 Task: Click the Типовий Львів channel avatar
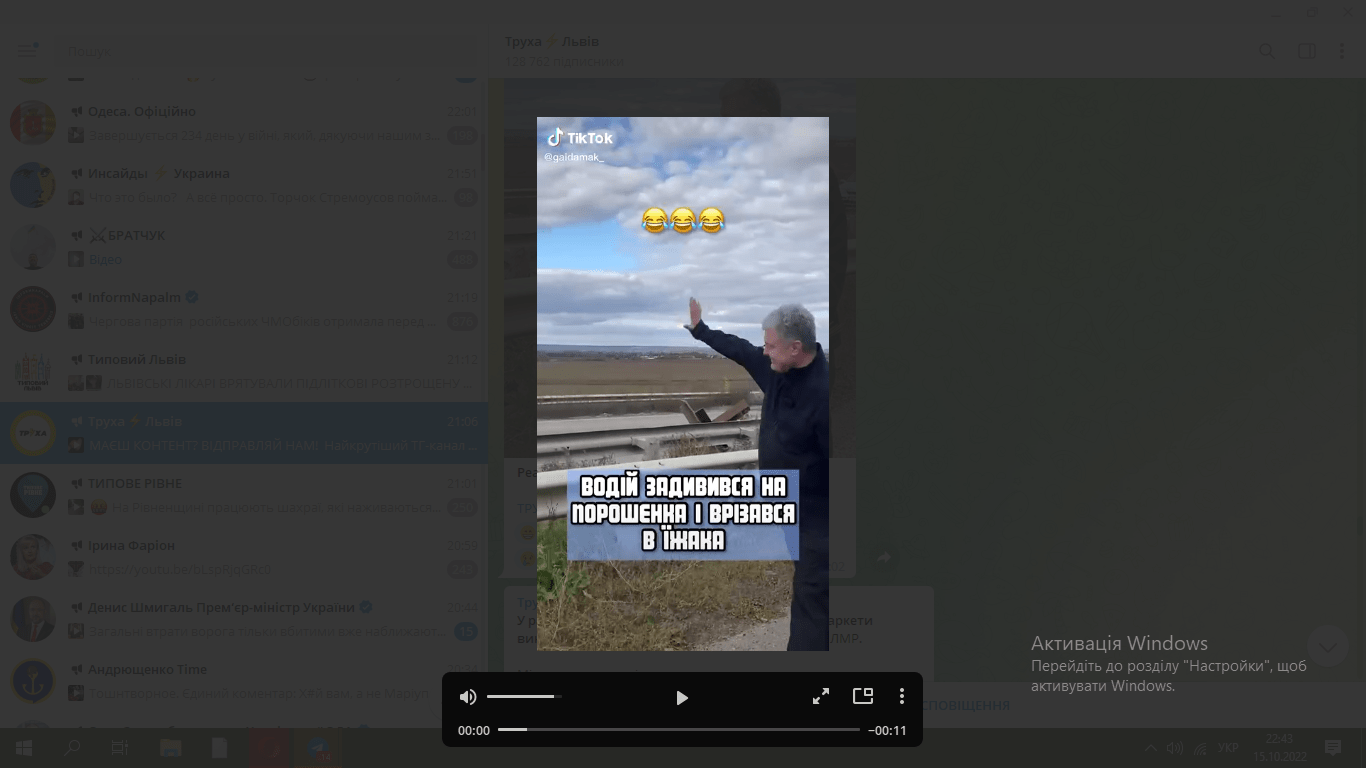(x=33, y=371)
